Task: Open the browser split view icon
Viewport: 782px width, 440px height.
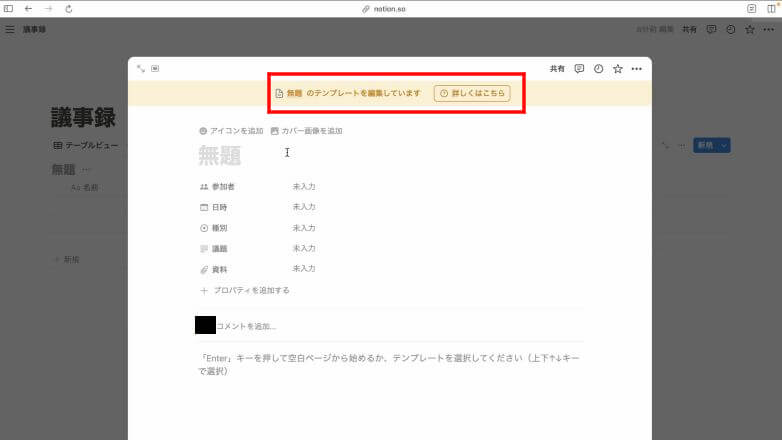Action: (772, 8)
